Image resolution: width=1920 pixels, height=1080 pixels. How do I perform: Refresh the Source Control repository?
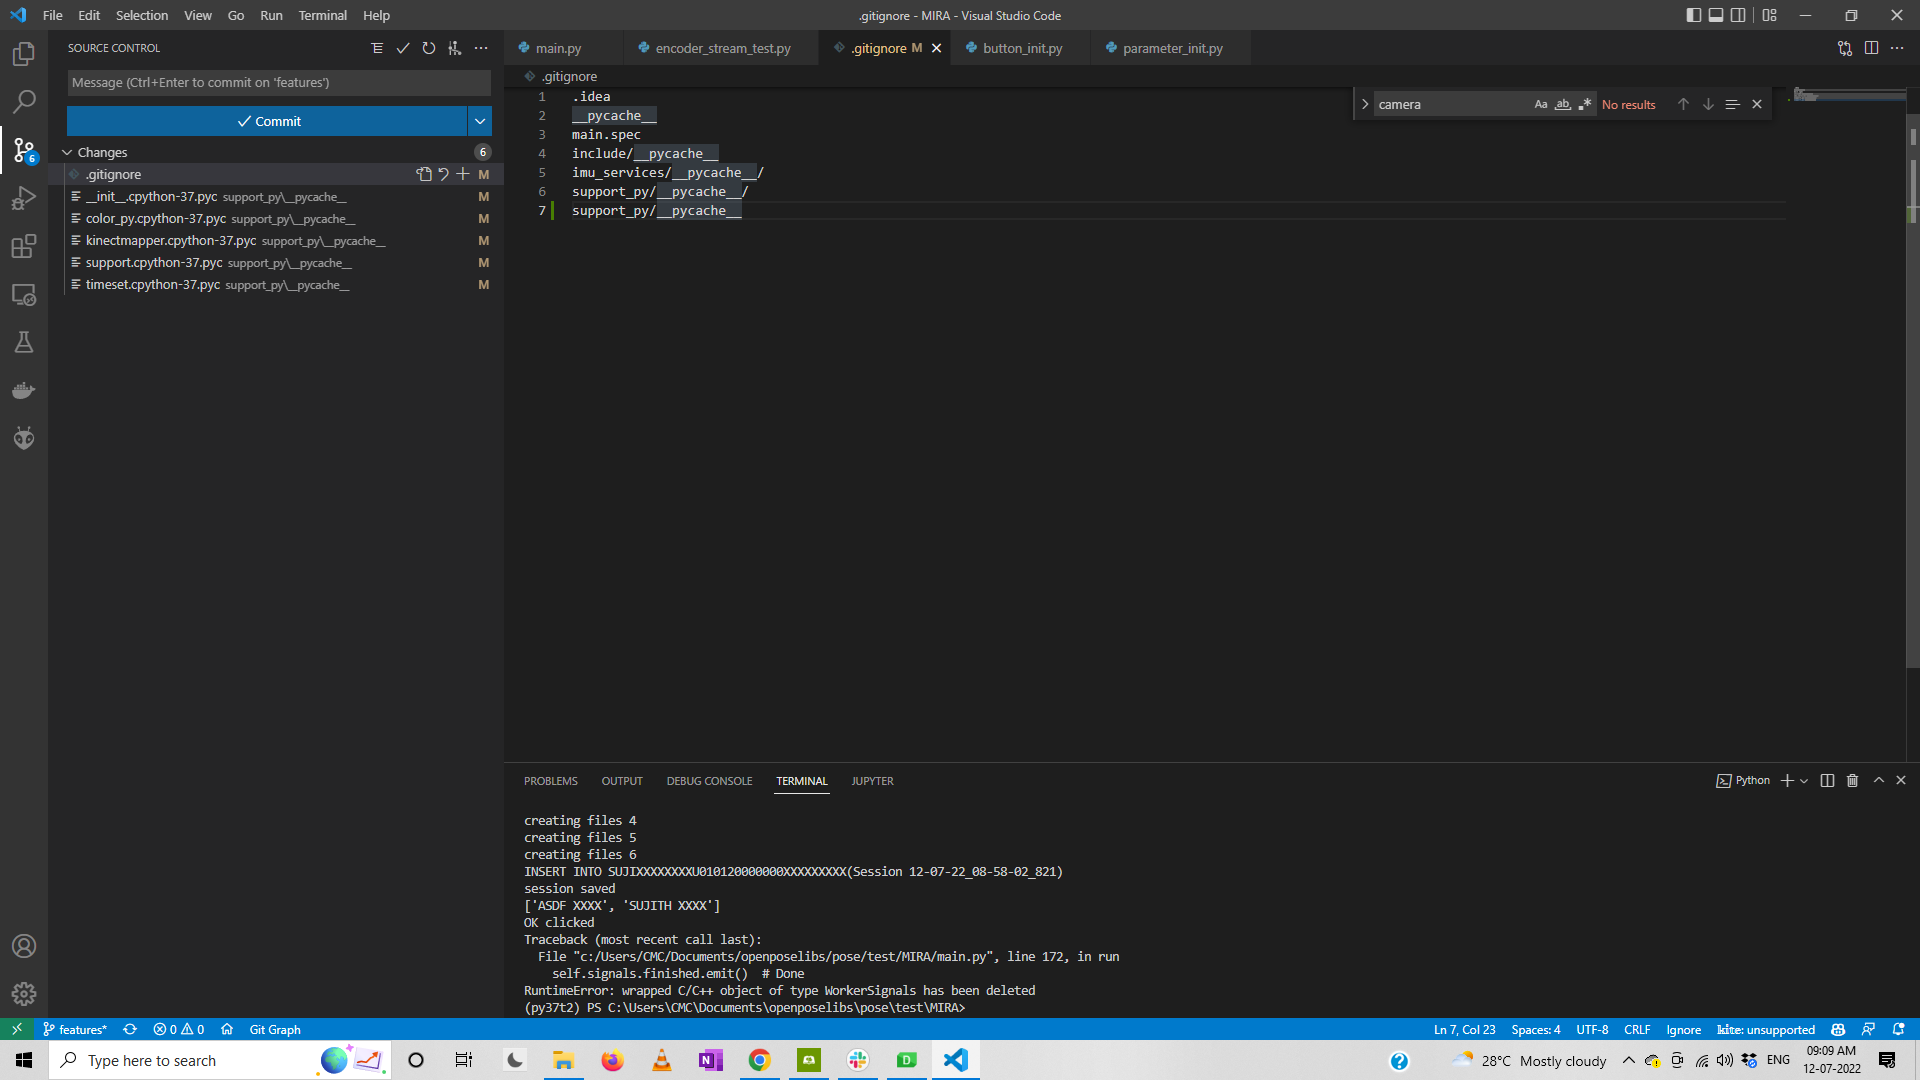coord(429,47)
